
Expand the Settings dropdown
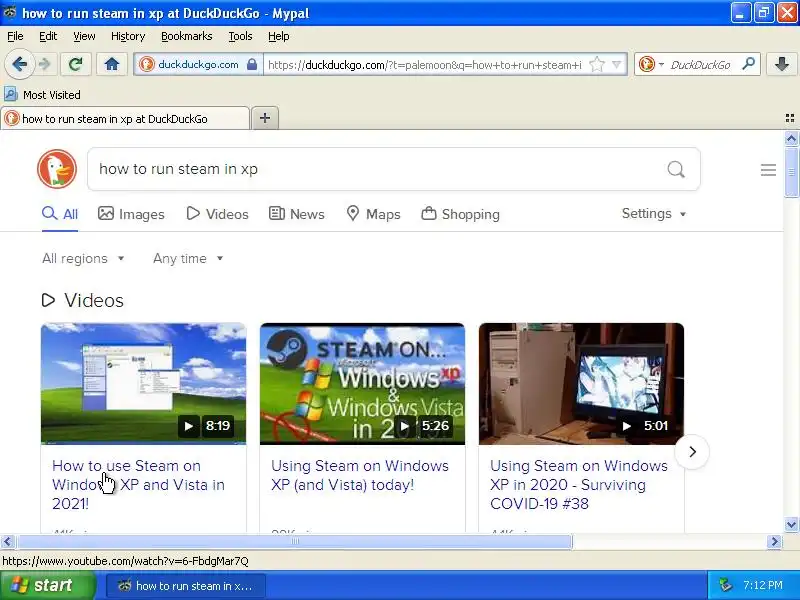pos(654,213)
